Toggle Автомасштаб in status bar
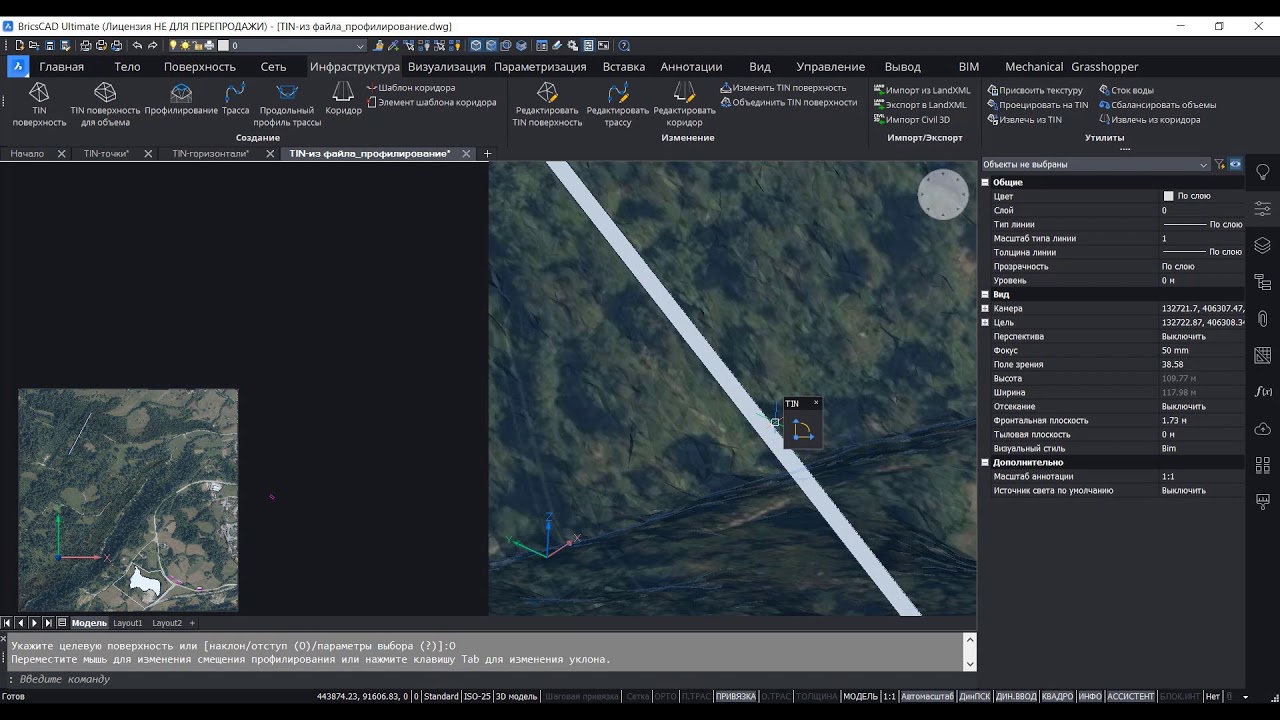This screenshot has height=720, width=1280. (927, 697)
